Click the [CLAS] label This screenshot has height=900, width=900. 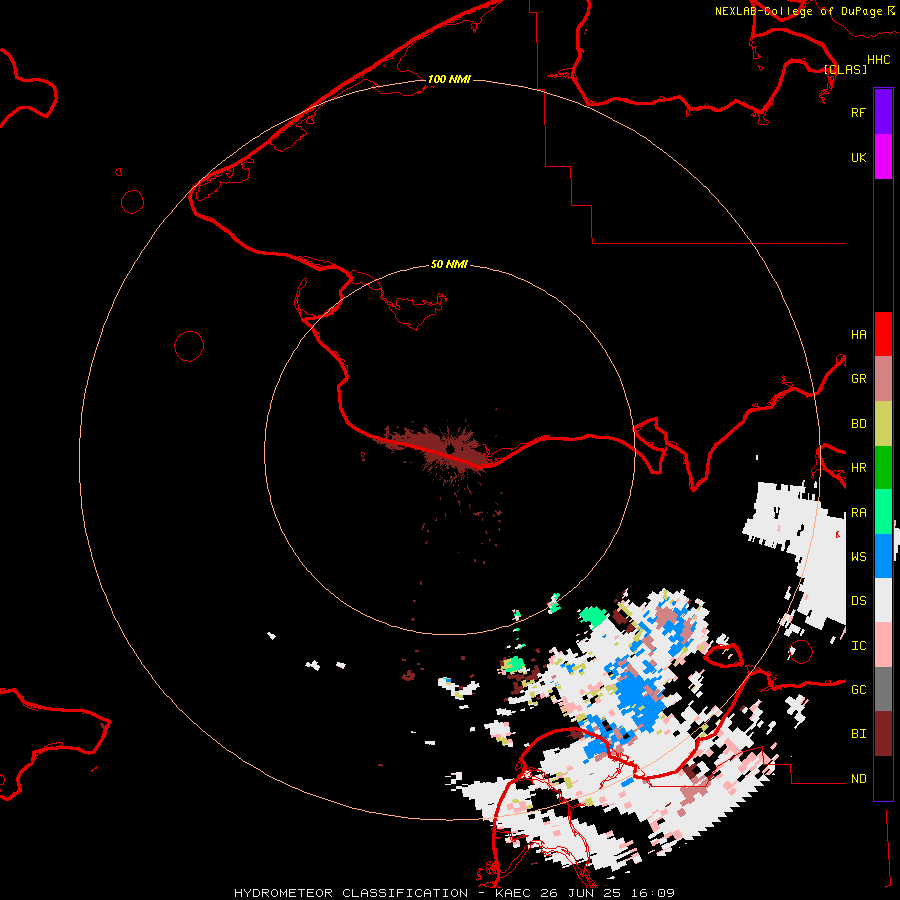(845, 69)
